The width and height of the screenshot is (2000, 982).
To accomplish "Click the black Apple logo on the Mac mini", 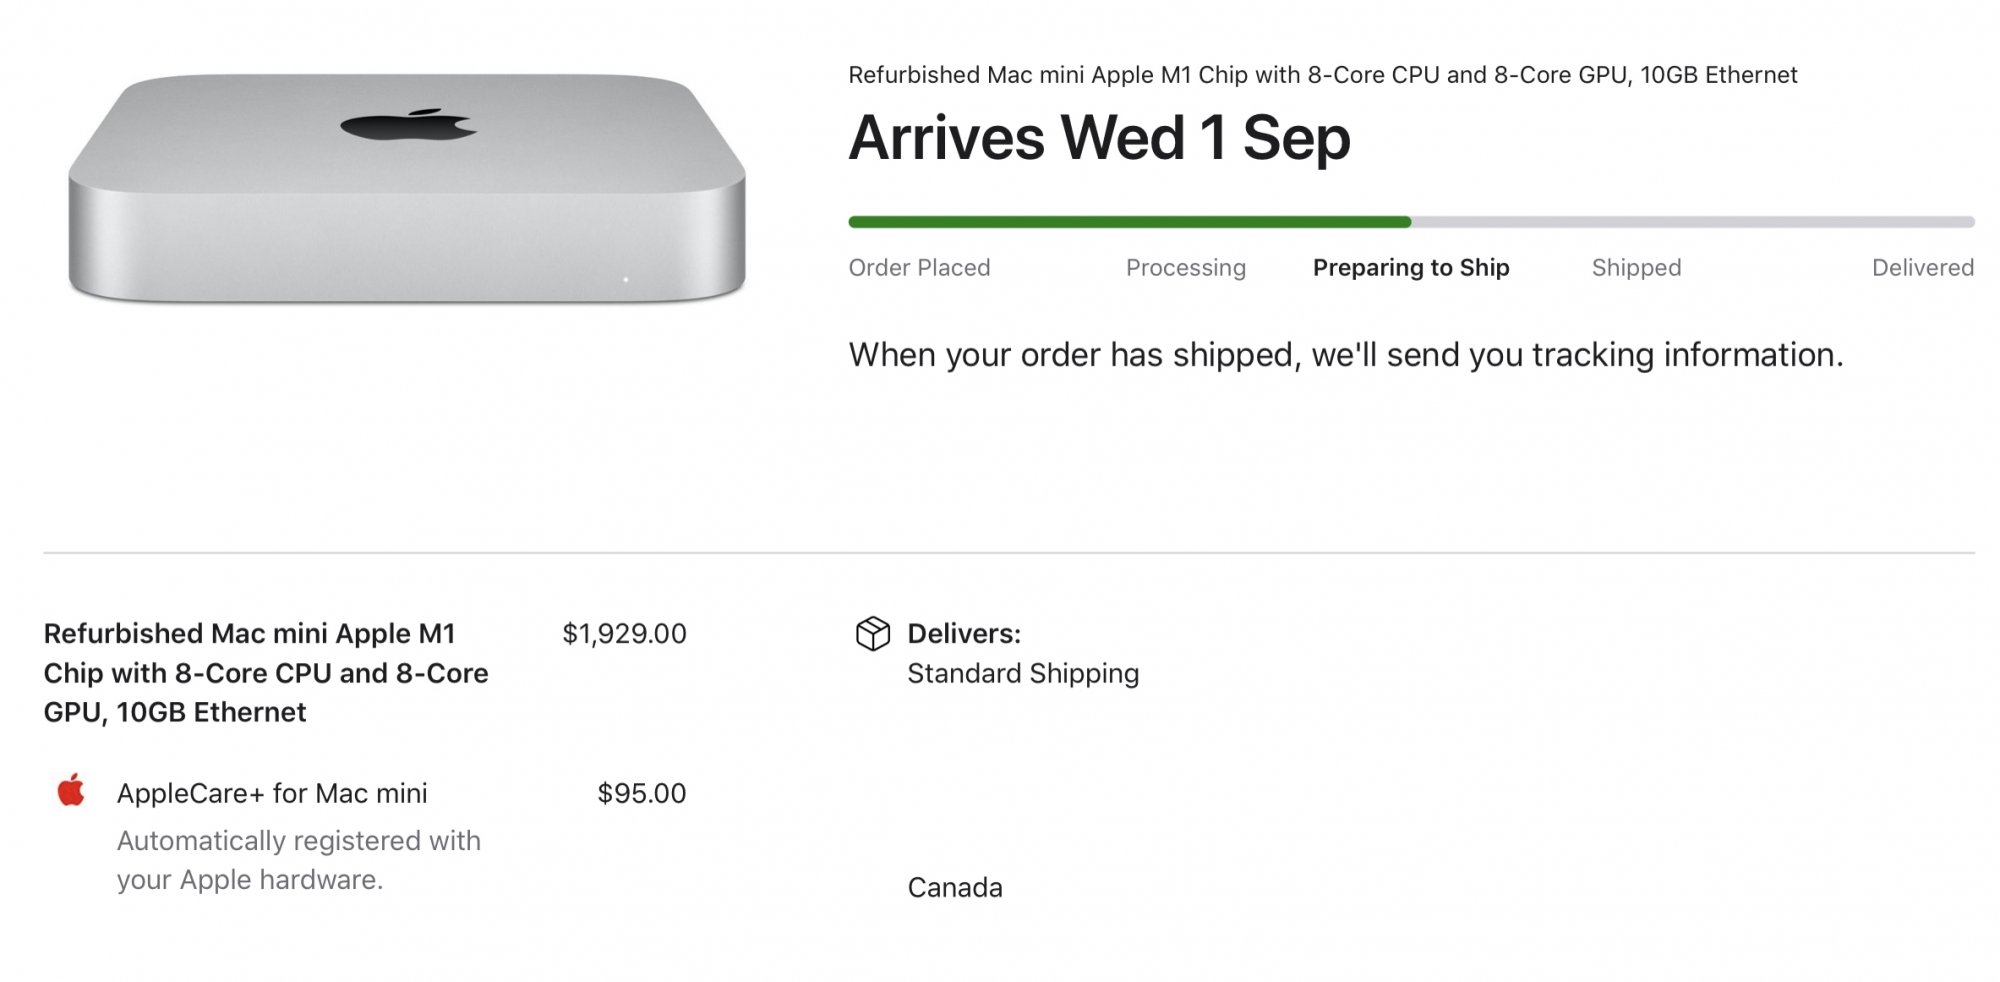I will (408, 126).
